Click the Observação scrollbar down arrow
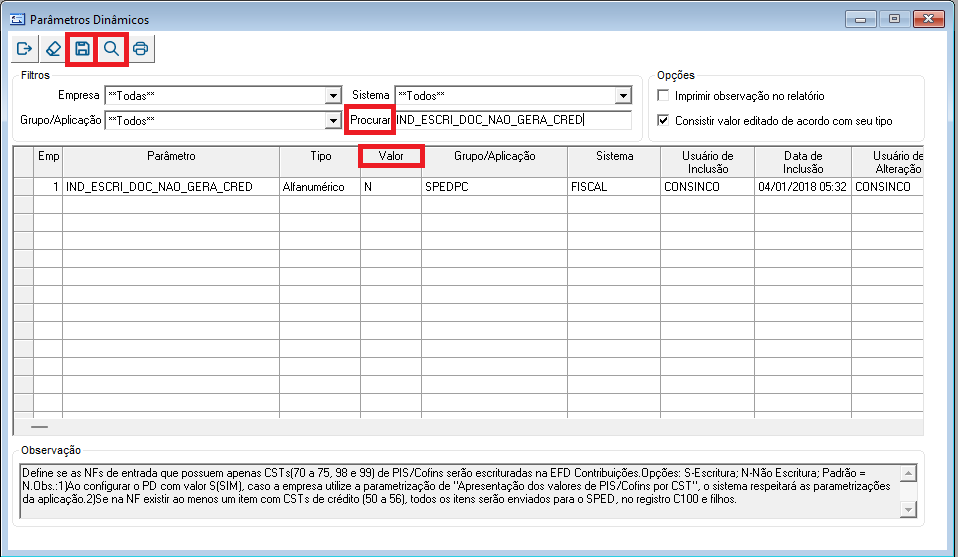Image resolution: width=958 pixels, height=557 pixels. pyautogui.click(x=909, y=509)
